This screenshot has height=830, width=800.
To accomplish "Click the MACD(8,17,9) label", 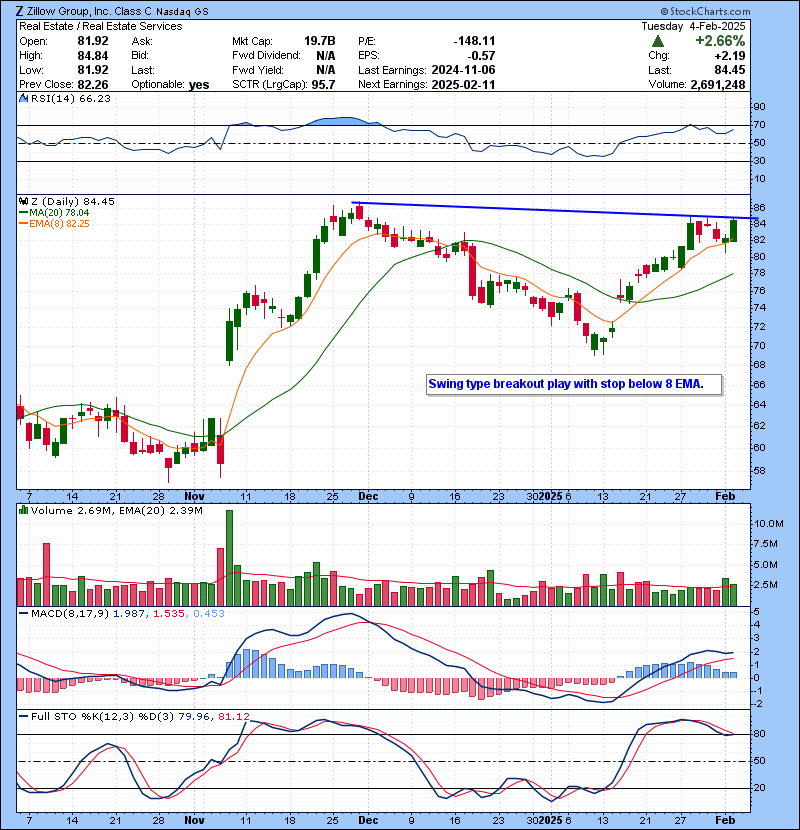I will (70, 614).
